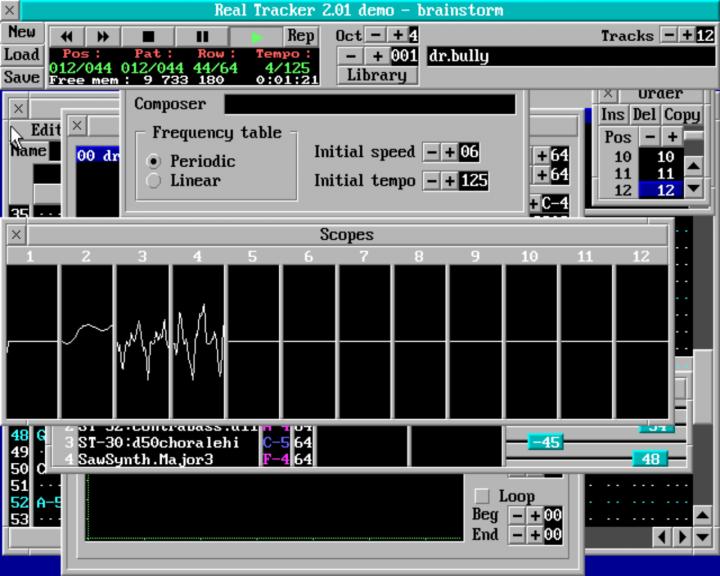The width and height of the screenshot is (720, 576).
Task: Click Ins in the Order window
Action: point(612,115)
